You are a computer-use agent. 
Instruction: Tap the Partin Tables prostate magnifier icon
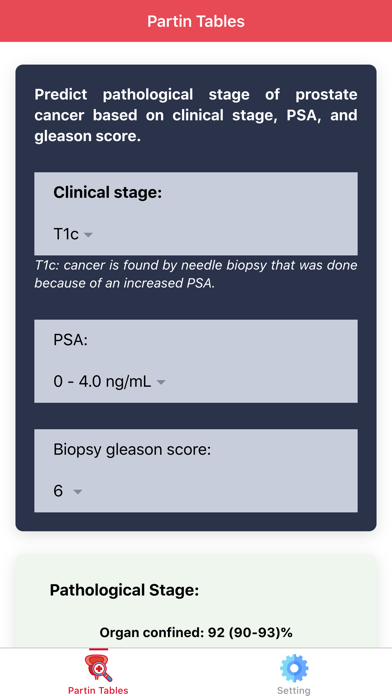pos(98,668)
